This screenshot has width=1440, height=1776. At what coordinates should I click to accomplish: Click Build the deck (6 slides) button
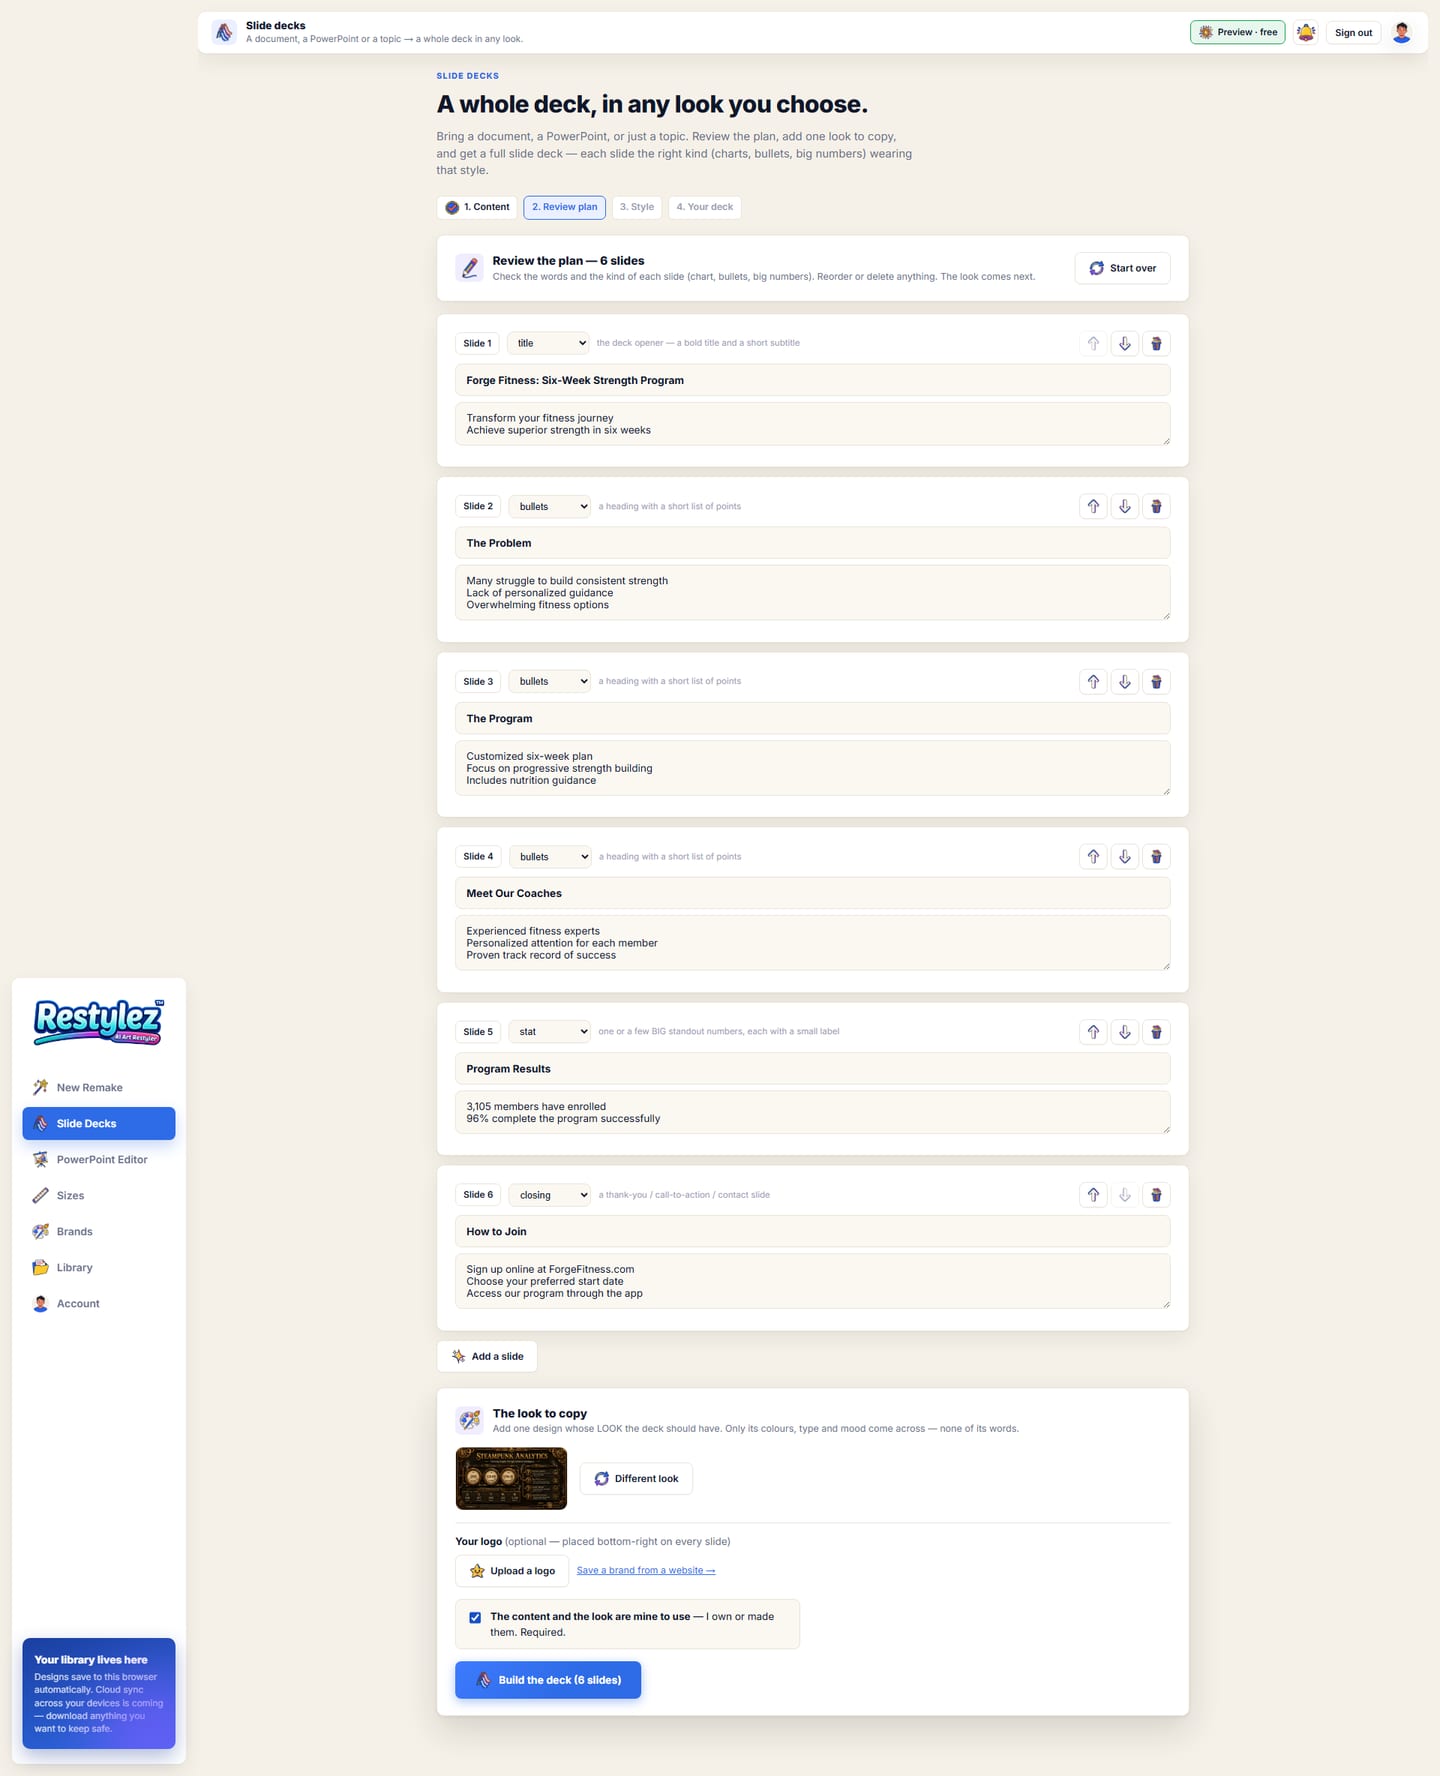pyautogui.click(x=548, y=1680)
